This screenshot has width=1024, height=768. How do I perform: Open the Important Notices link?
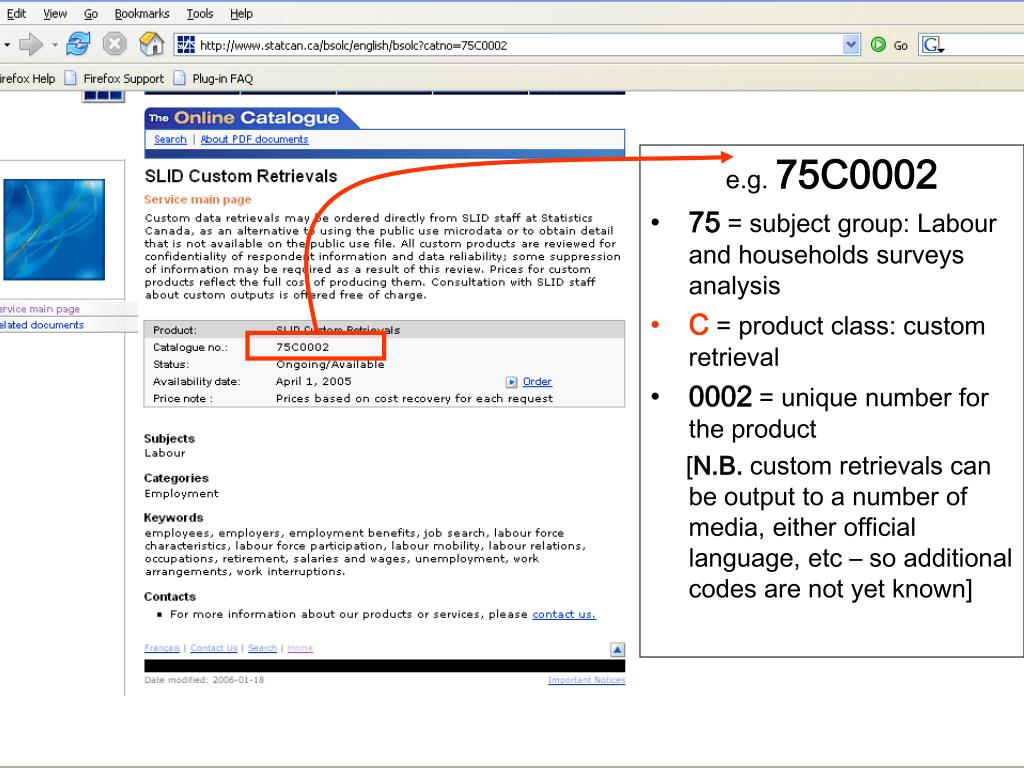pyautogui.click(x=586, y=680)
